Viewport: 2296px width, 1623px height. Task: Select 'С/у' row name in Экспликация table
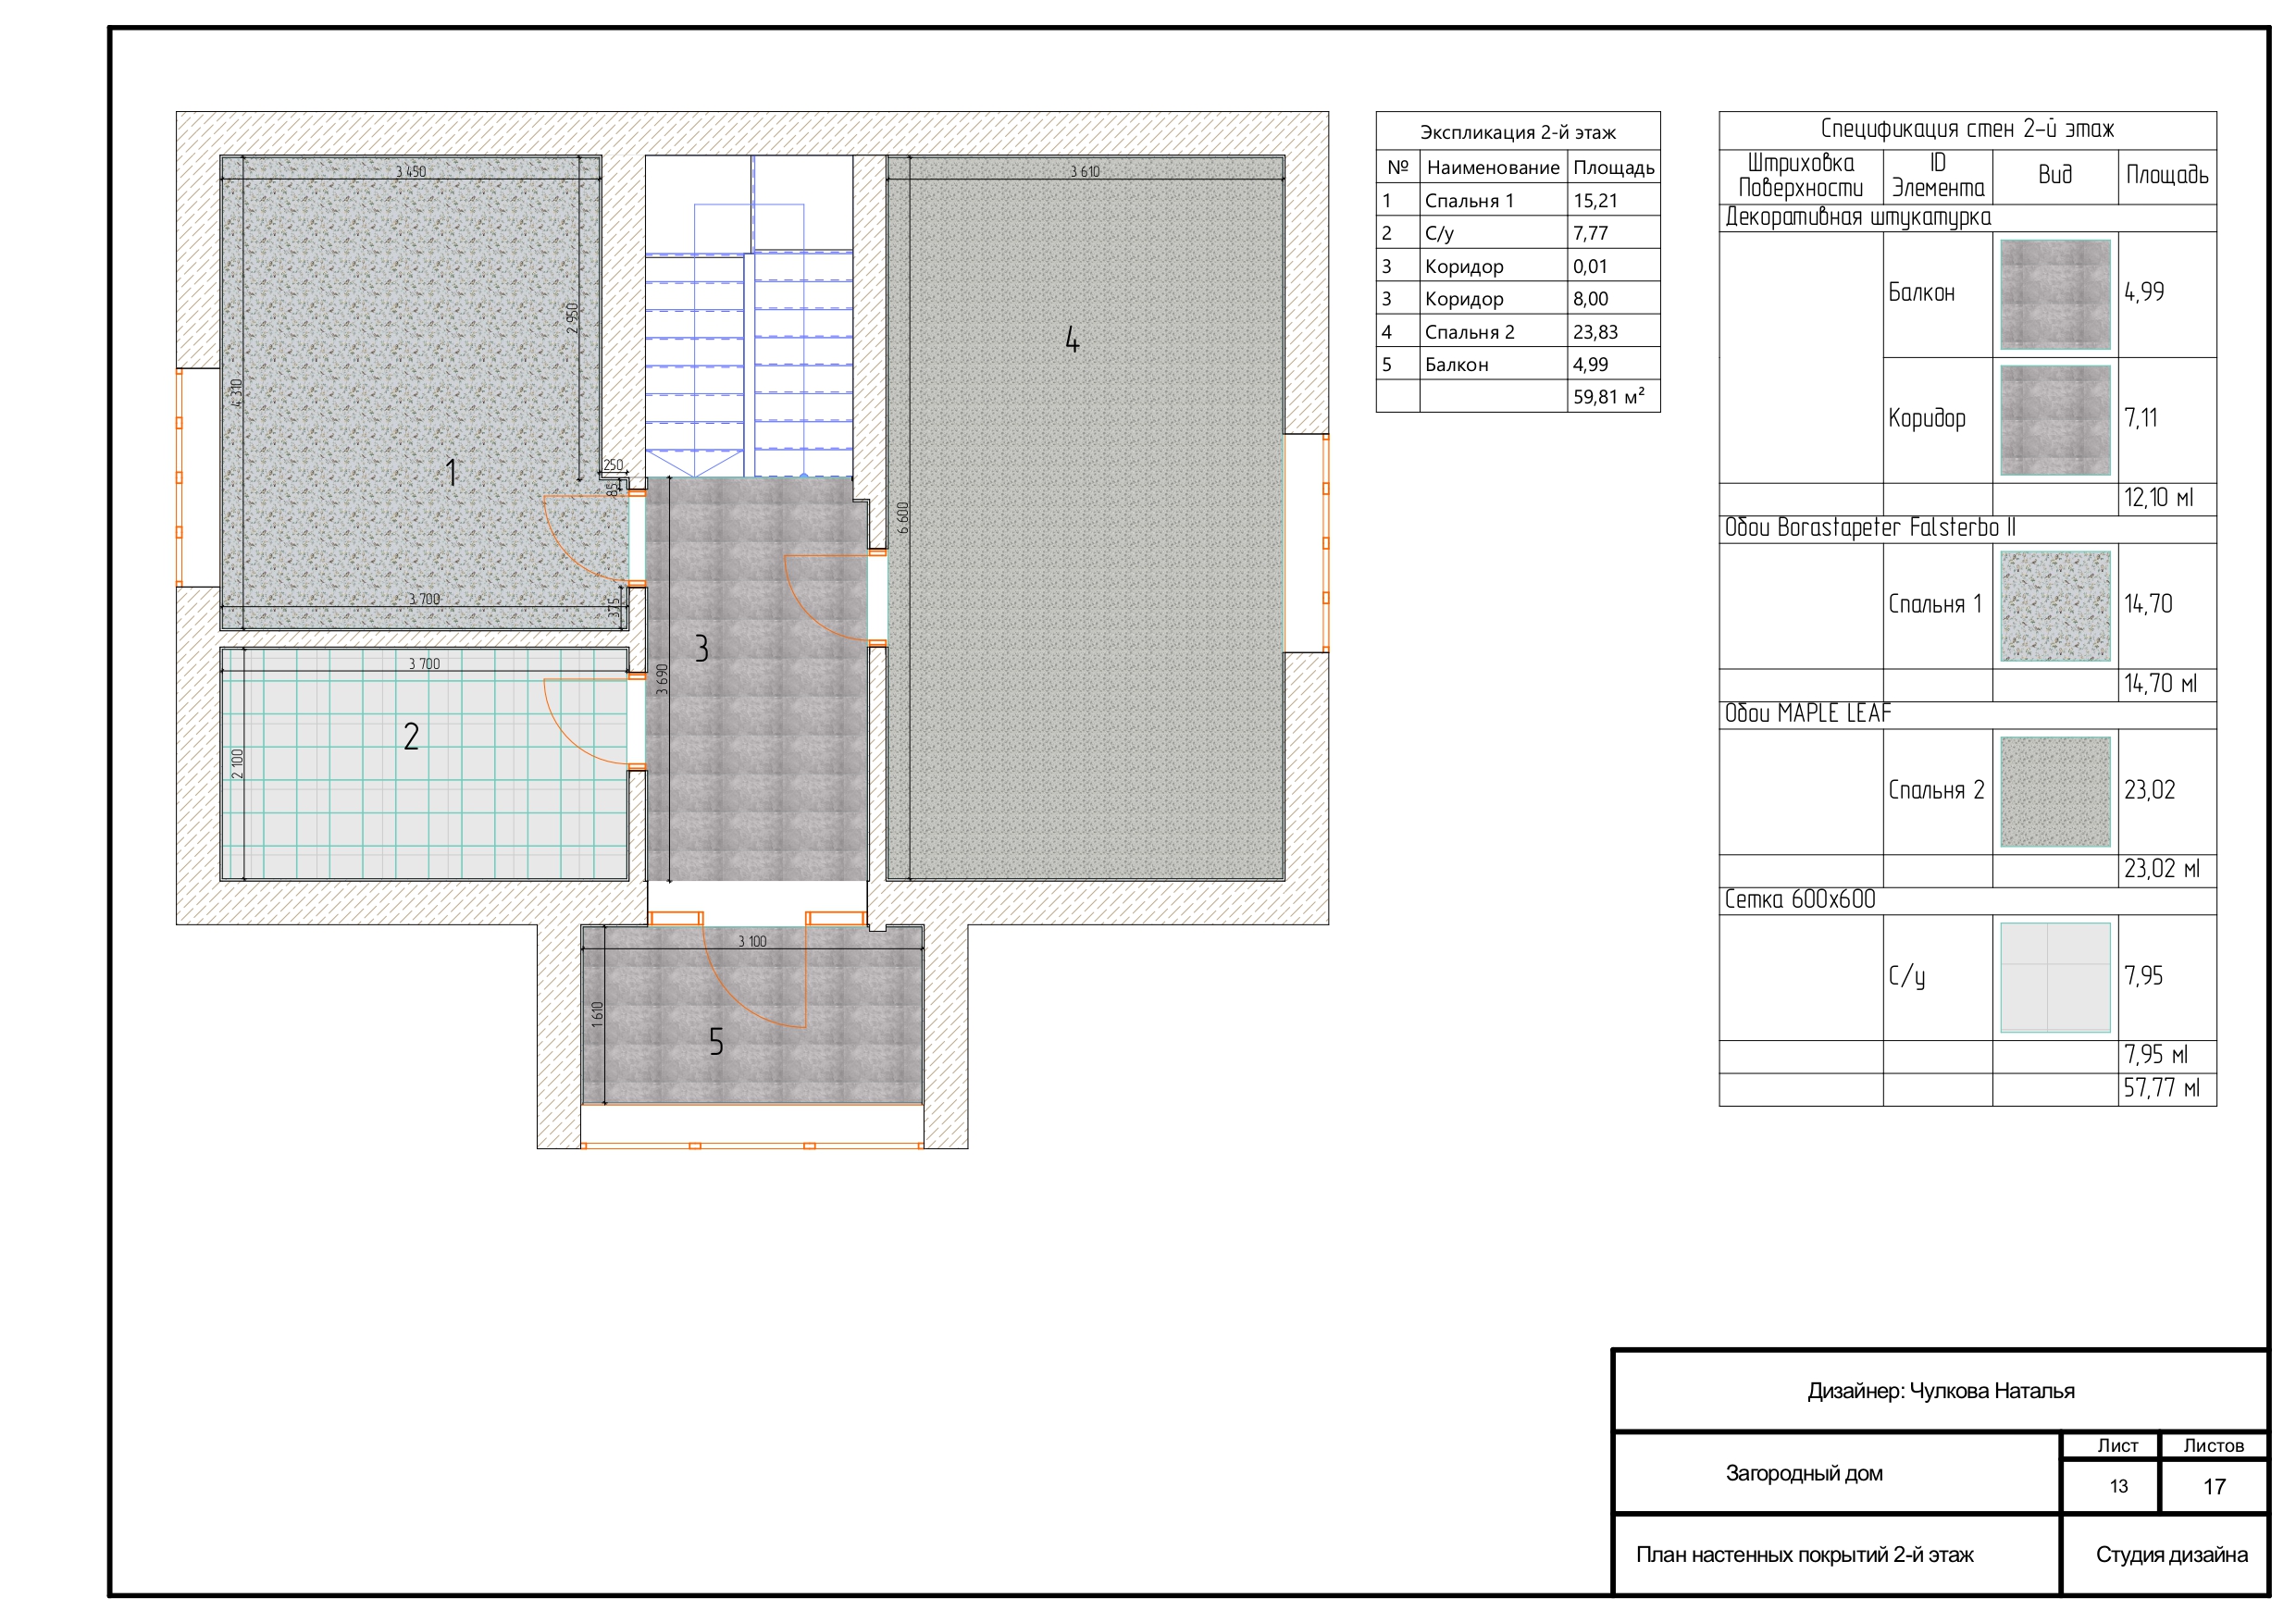(1439, 234)
